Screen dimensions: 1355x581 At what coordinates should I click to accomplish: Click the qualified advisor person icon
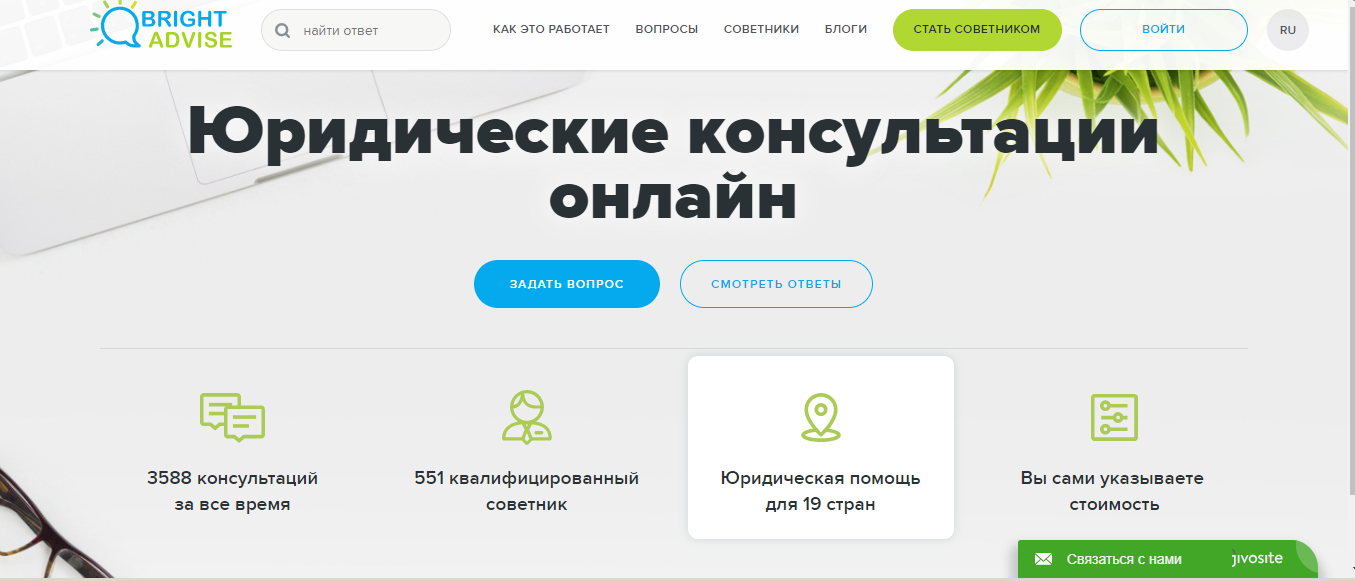click(526, 418)
